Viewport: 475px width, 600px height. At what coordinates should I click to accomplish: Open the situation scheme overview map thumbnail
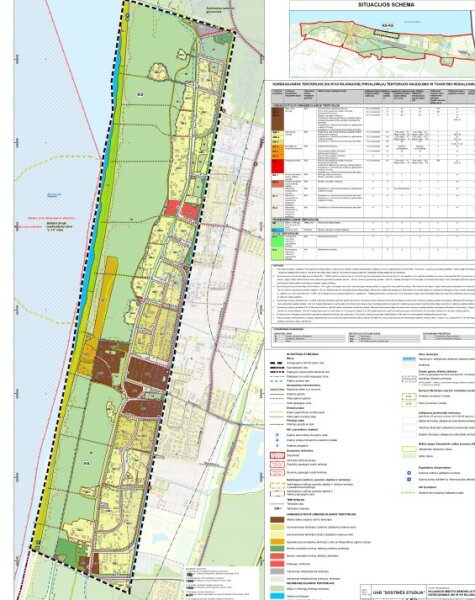tap(382, 44)
